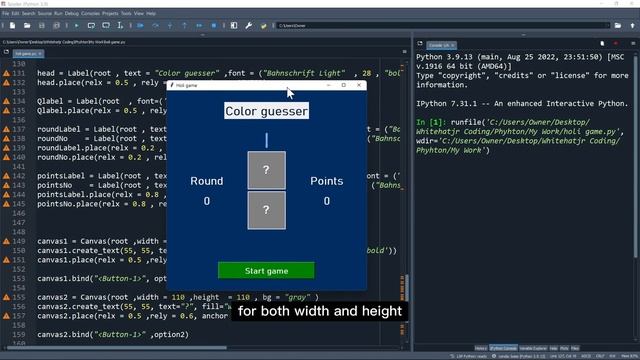This screenshot has height=360, width=640.
Task: Run the current cell
Action: 91,26
